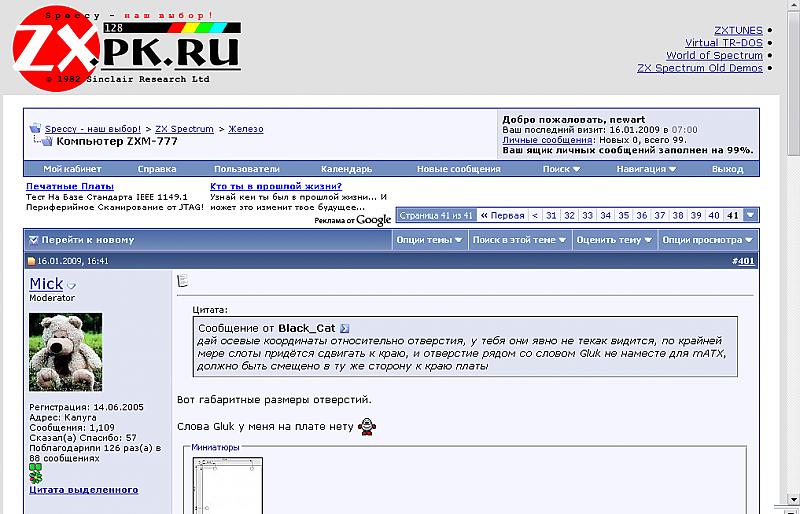
Task: Expand the "Опции темы" dropdown
Action: click(429, 240)
